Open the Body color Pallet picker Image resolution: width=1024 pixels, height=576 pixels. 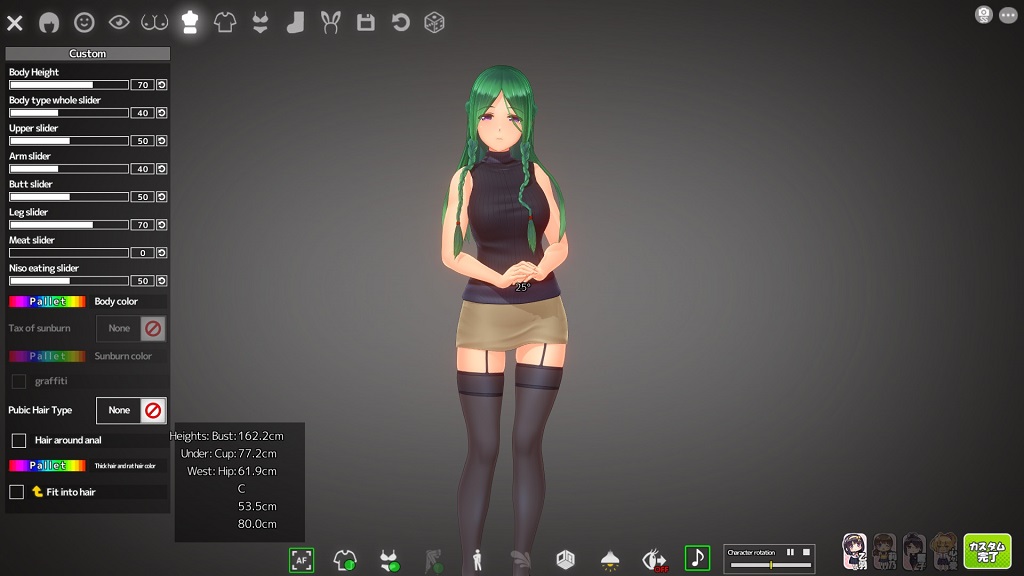(47, 301)
